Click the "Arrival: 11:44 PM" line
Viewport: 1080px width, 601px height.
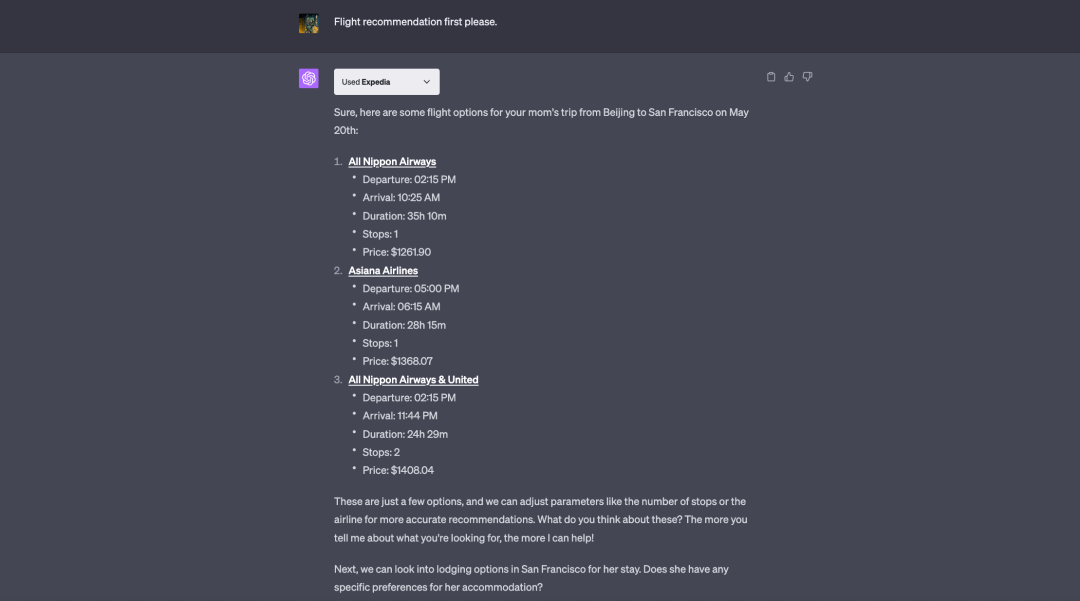click(x=400, y=416)
